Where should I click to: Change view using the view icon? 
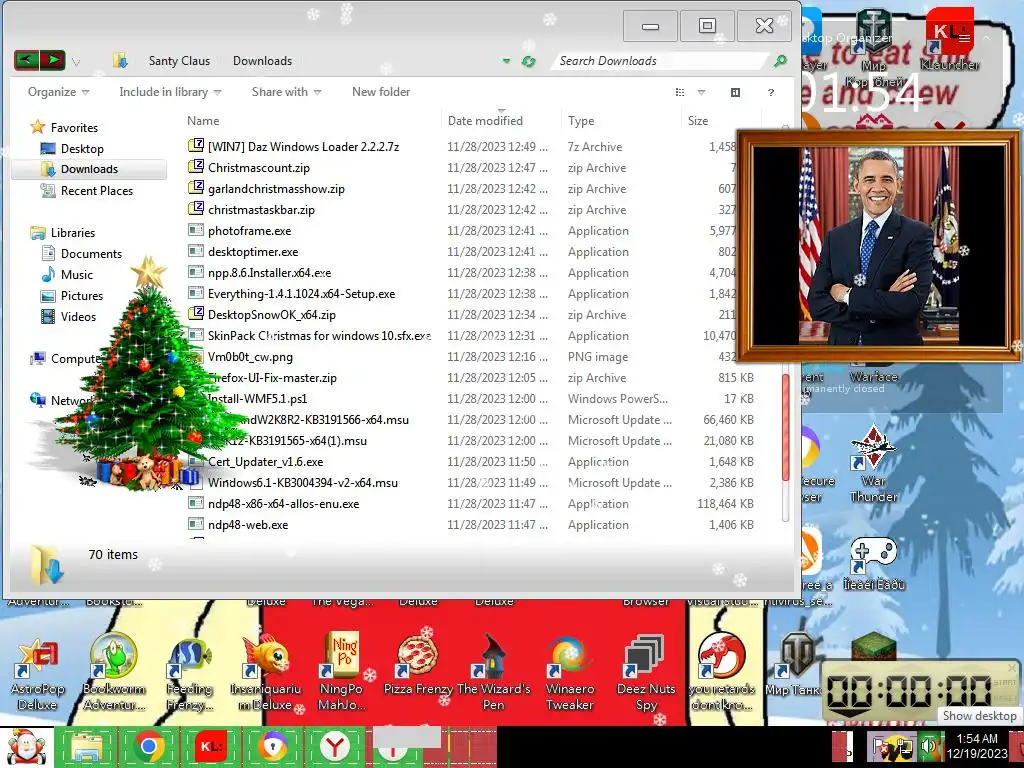tap(680, 93)
